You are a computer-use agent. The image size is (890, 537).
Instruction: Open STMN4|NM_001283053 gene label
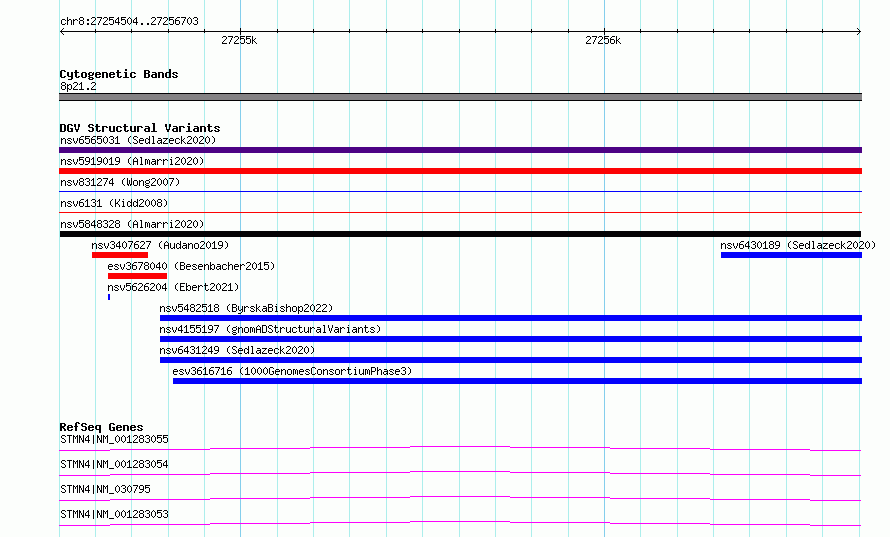[114, 514]
